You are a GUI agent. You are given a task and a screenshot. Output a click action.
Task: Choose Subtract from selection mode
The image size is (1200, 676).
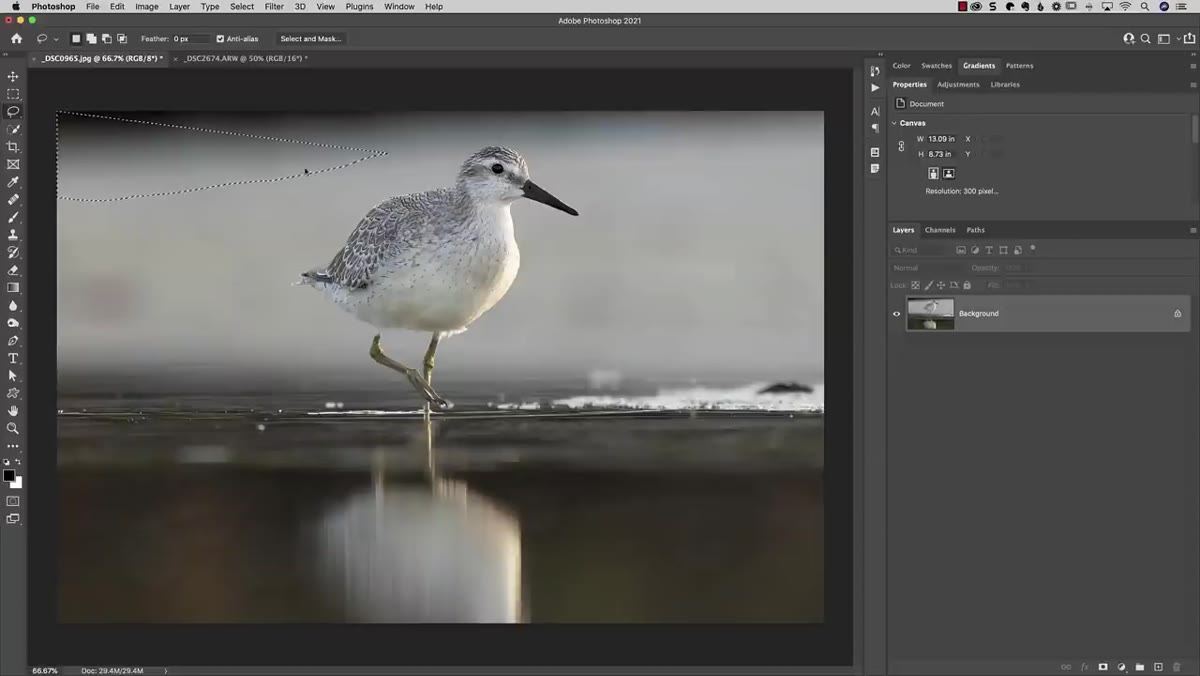[107, 39]
